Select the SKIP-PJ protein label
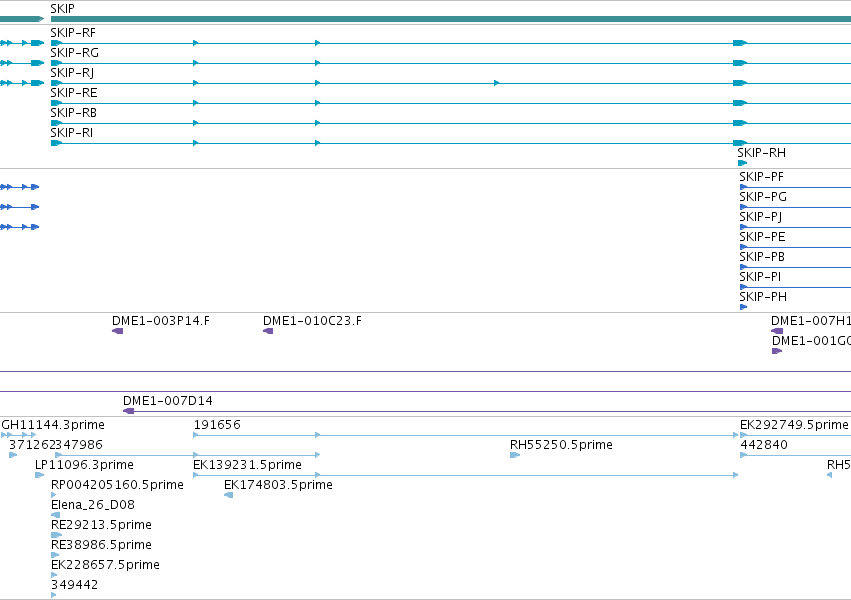Screen dimensions: 851x600 [761, 217]
